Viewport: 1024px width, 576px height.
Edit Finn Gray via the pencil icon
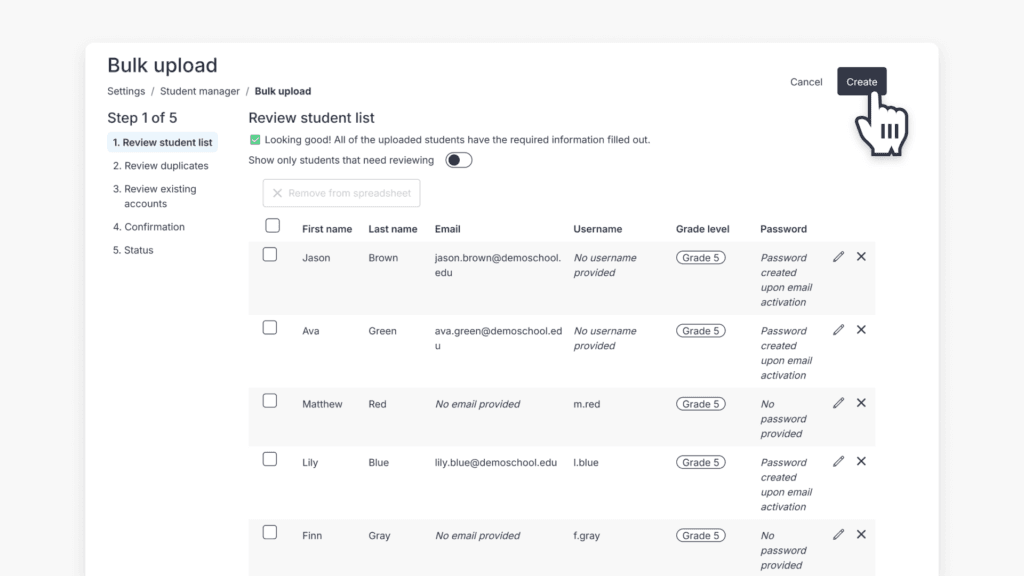pos(838,534)
